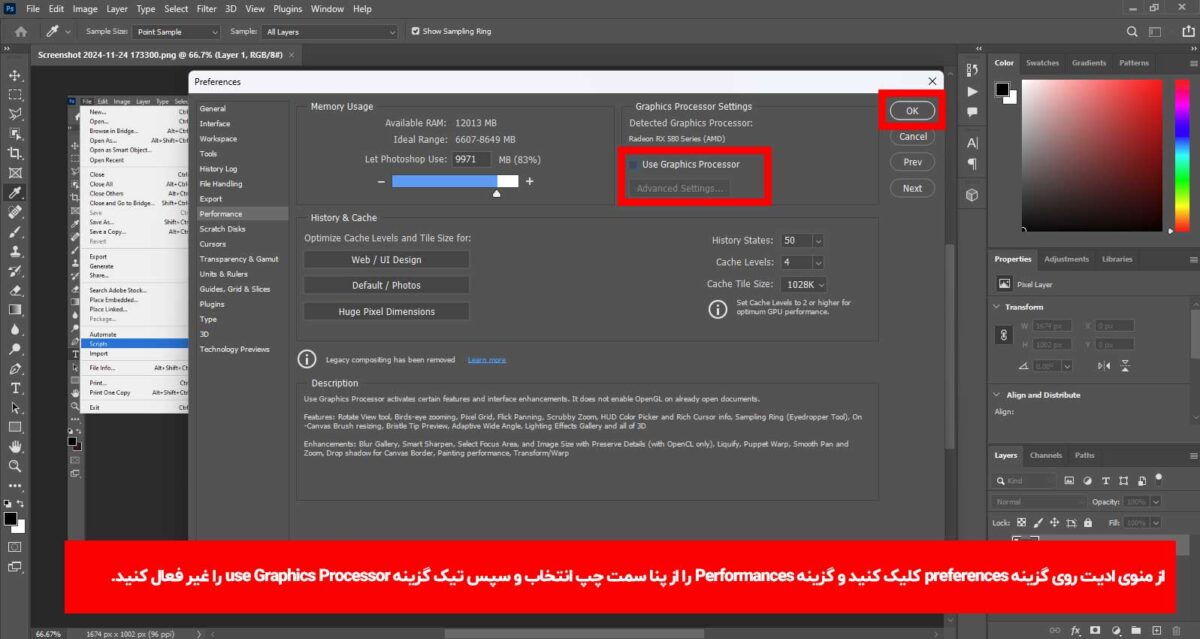Select the Horizontal Type tool
This screenshot has width=1200, height=639.
pos(15,388)
